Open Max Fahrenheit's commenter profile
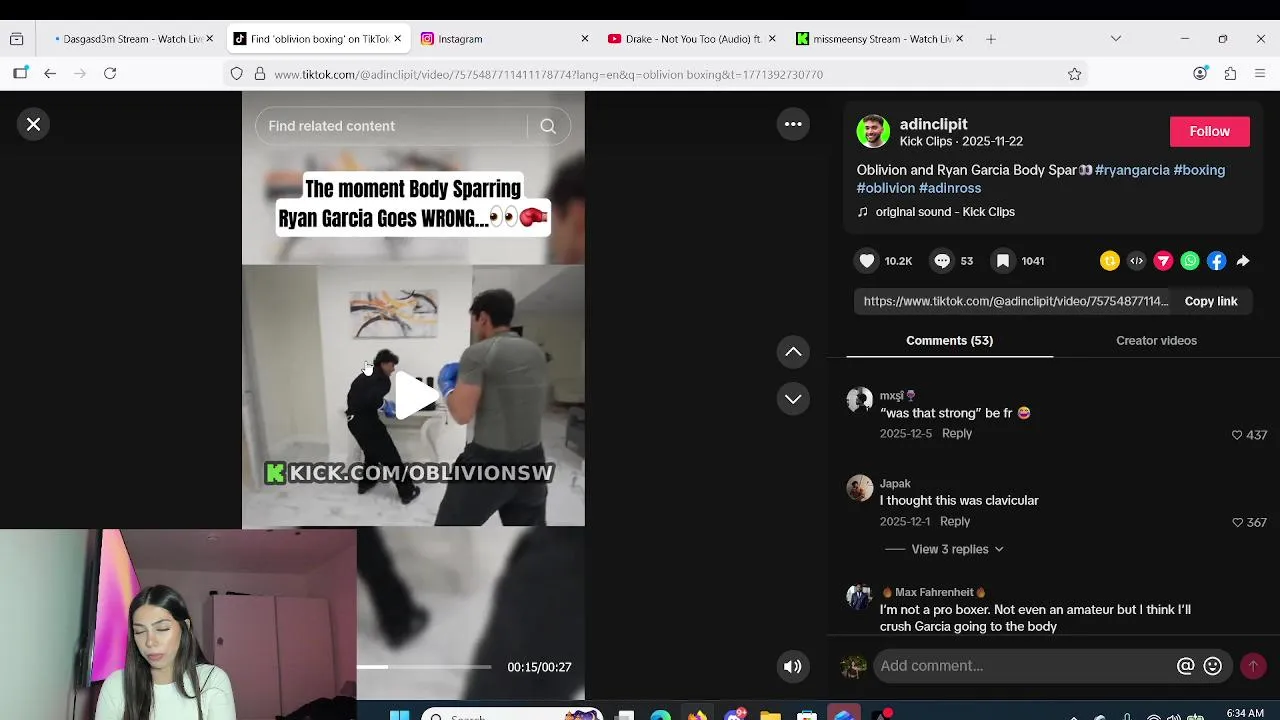The width and height of the screenshot is (1280, 720). pos(859,598)
